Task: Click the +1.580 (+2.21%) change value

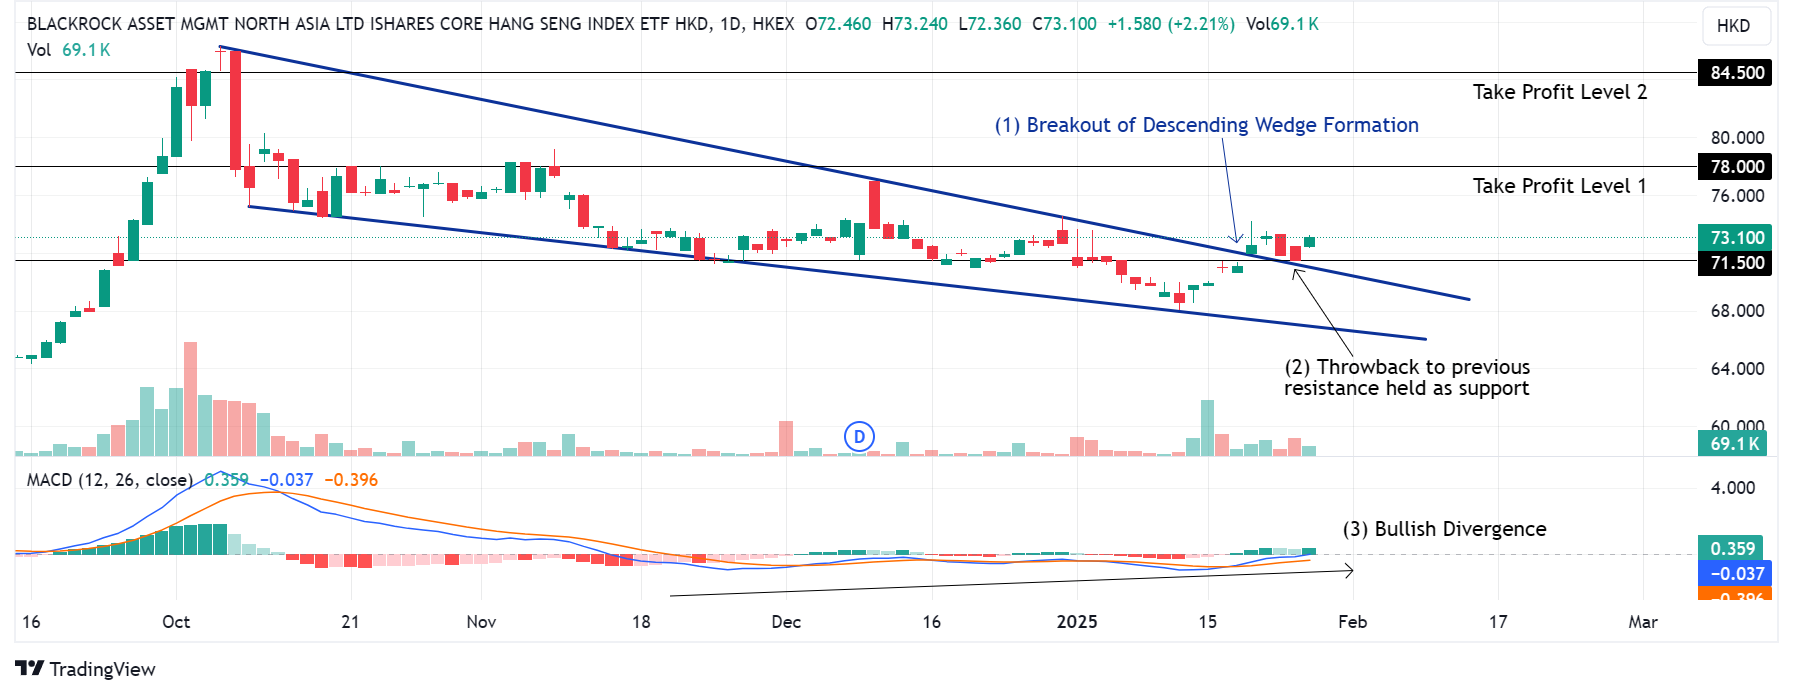Action: point(1171,24)
